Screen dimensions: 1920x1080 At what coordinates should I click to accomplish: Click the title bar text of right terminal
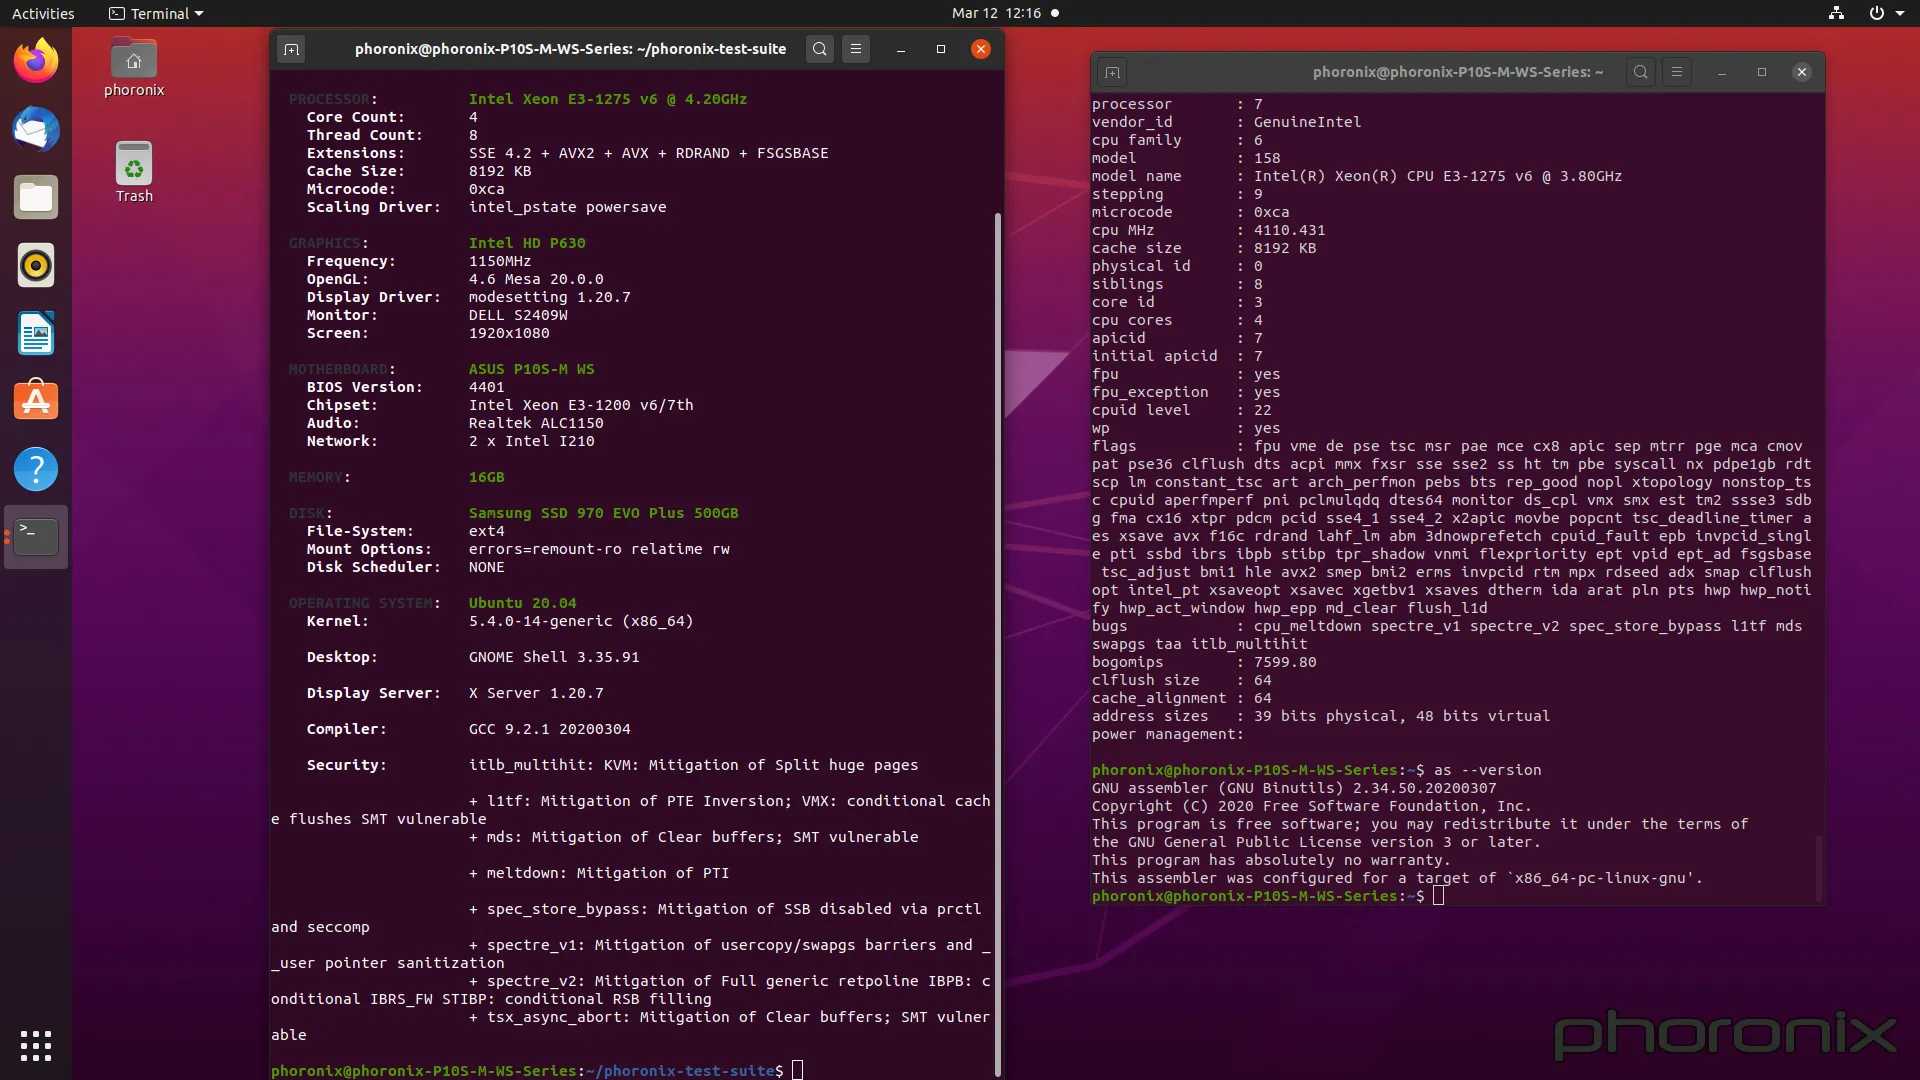click(x=1457, y=72)
